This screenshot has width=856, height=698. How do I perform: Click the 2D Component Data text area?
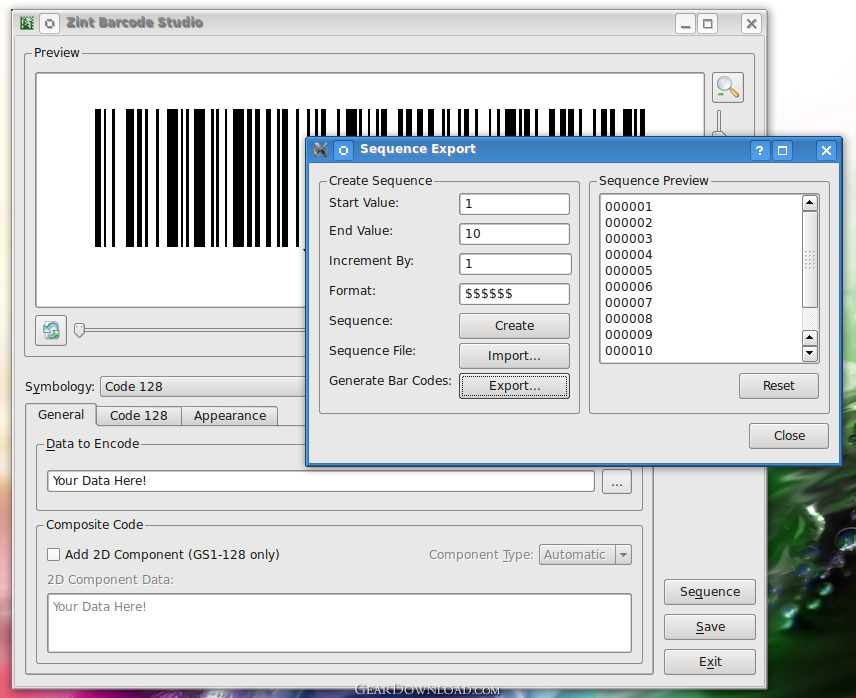(x=340, y=623)
